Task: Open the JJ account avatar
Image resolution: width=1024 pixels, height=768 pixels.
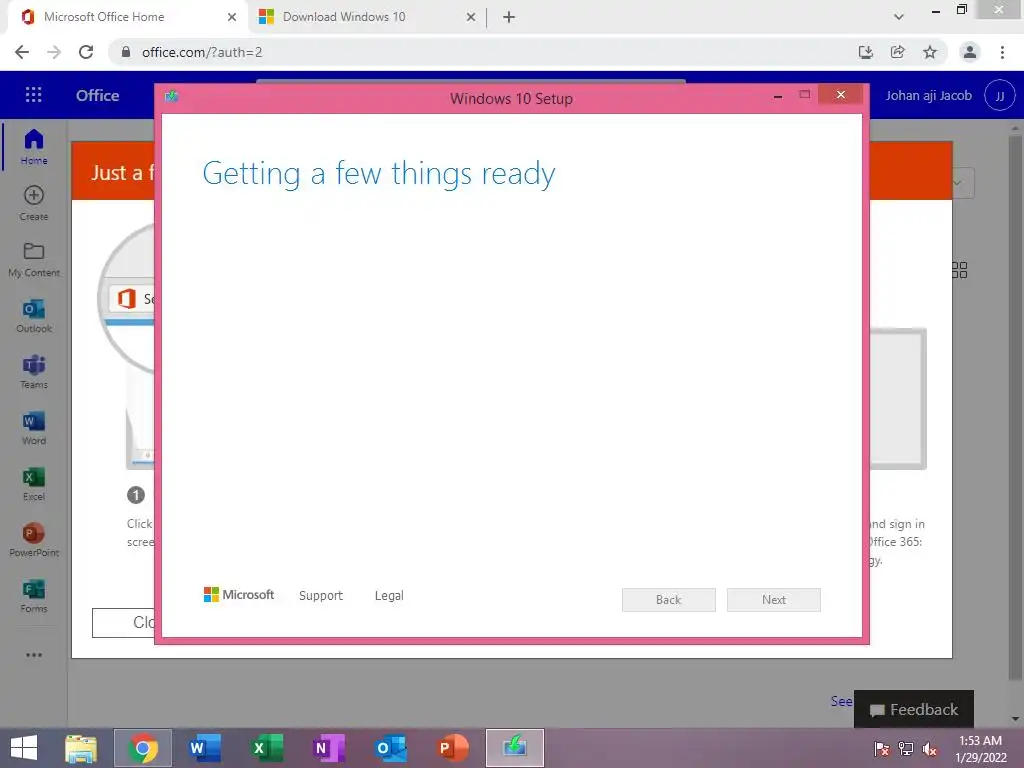Action: pos(999,95)
